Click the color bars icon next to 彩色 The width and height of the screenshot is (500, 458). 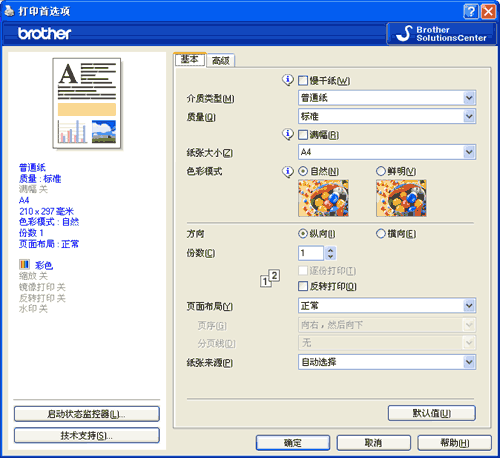coord(24,265)
